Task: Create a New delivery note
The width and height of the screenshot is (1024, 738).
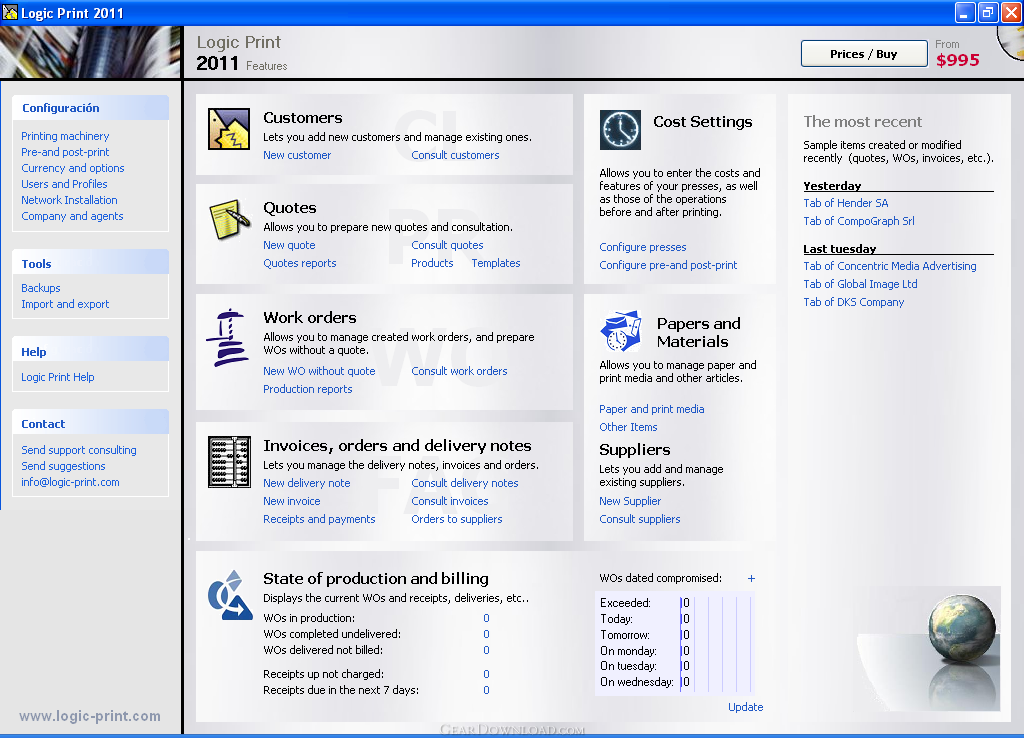Action: (x=306, y=483)
